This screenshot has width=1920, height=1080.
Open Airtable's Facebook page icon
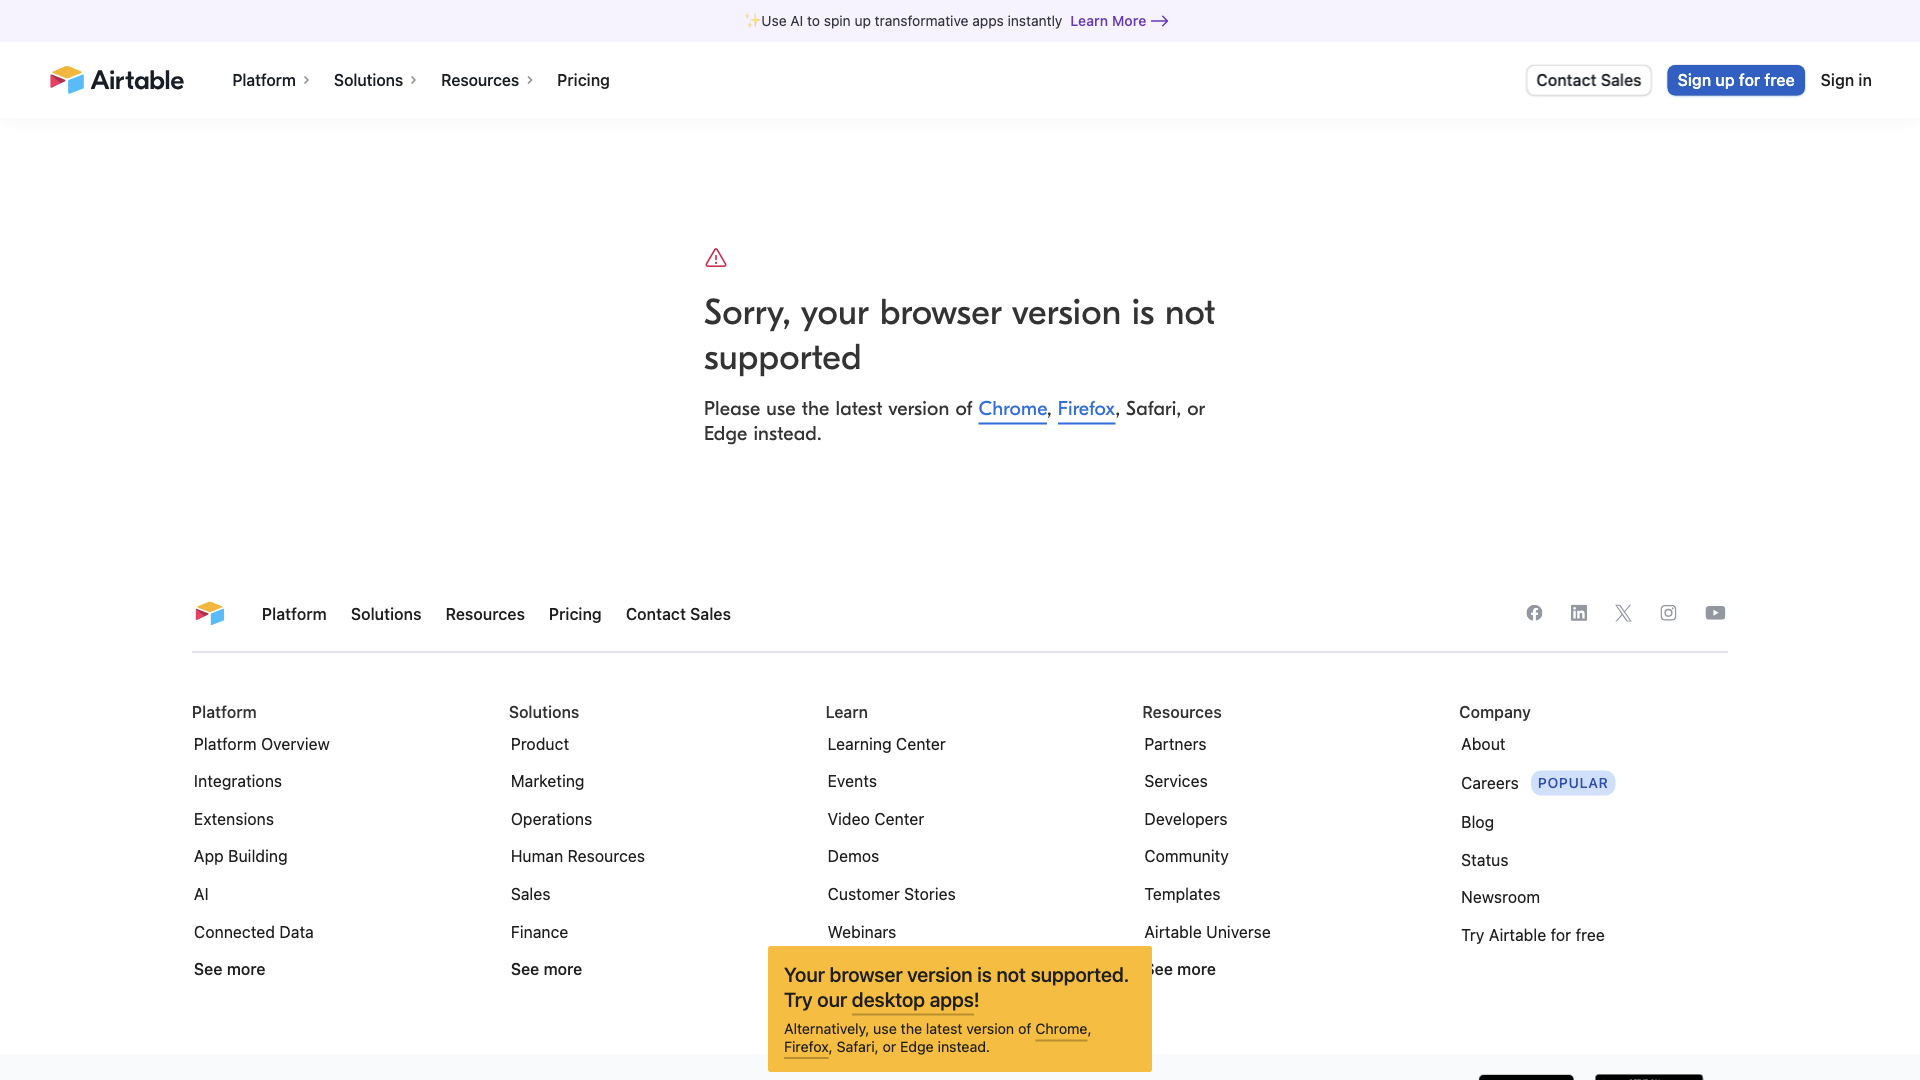pyautogui.click(x=1534, y=613)
